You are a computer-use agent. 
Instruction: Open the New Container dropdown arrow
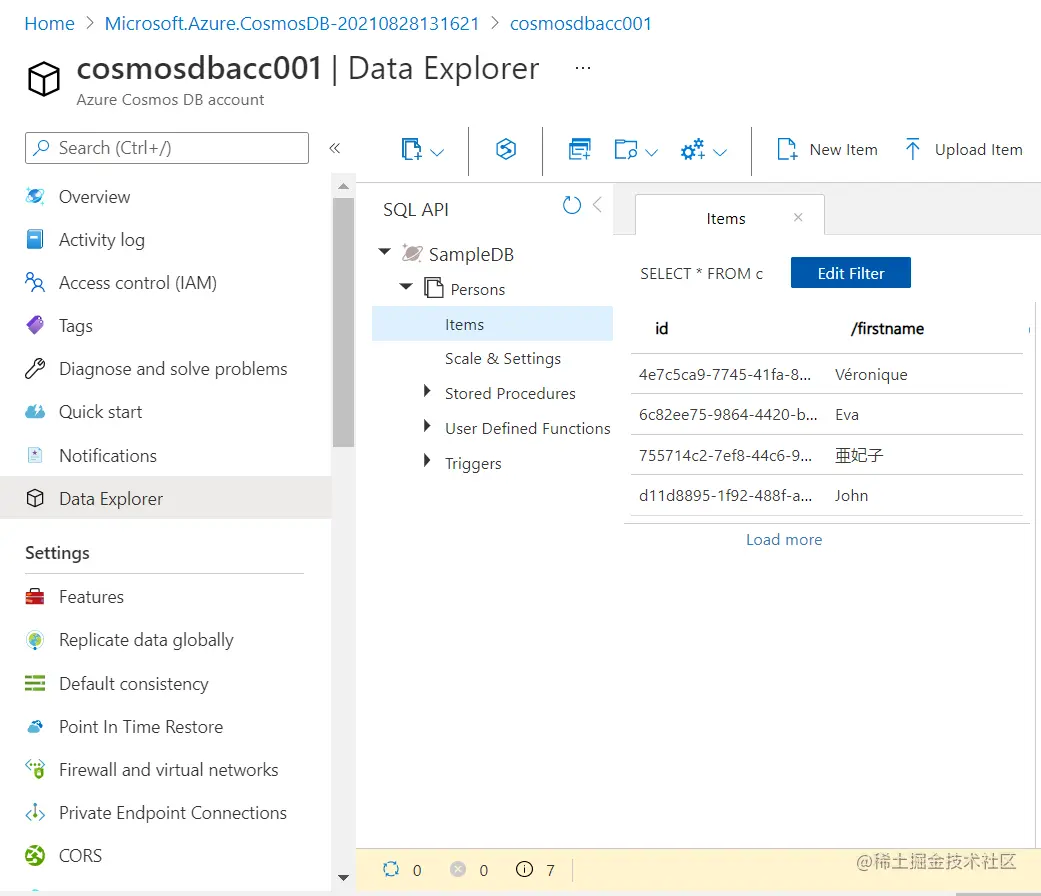coord(437,152)
